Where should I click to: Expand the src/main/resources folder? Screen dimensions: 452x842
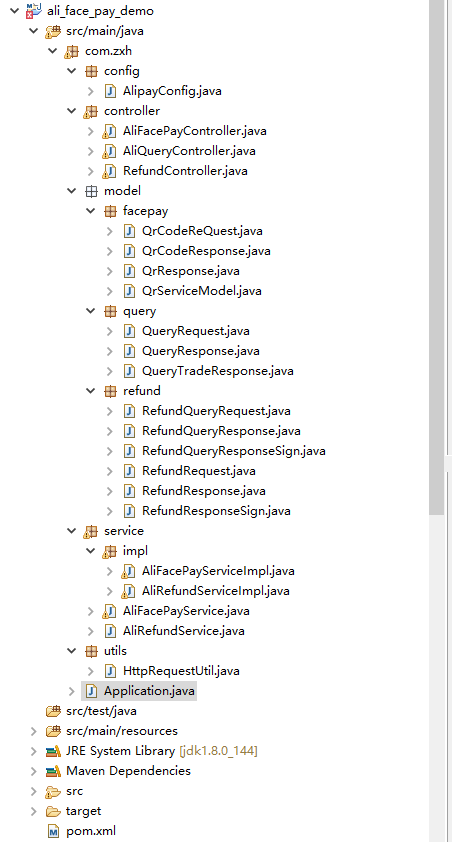pyautogui.click(x=33, y=731)
